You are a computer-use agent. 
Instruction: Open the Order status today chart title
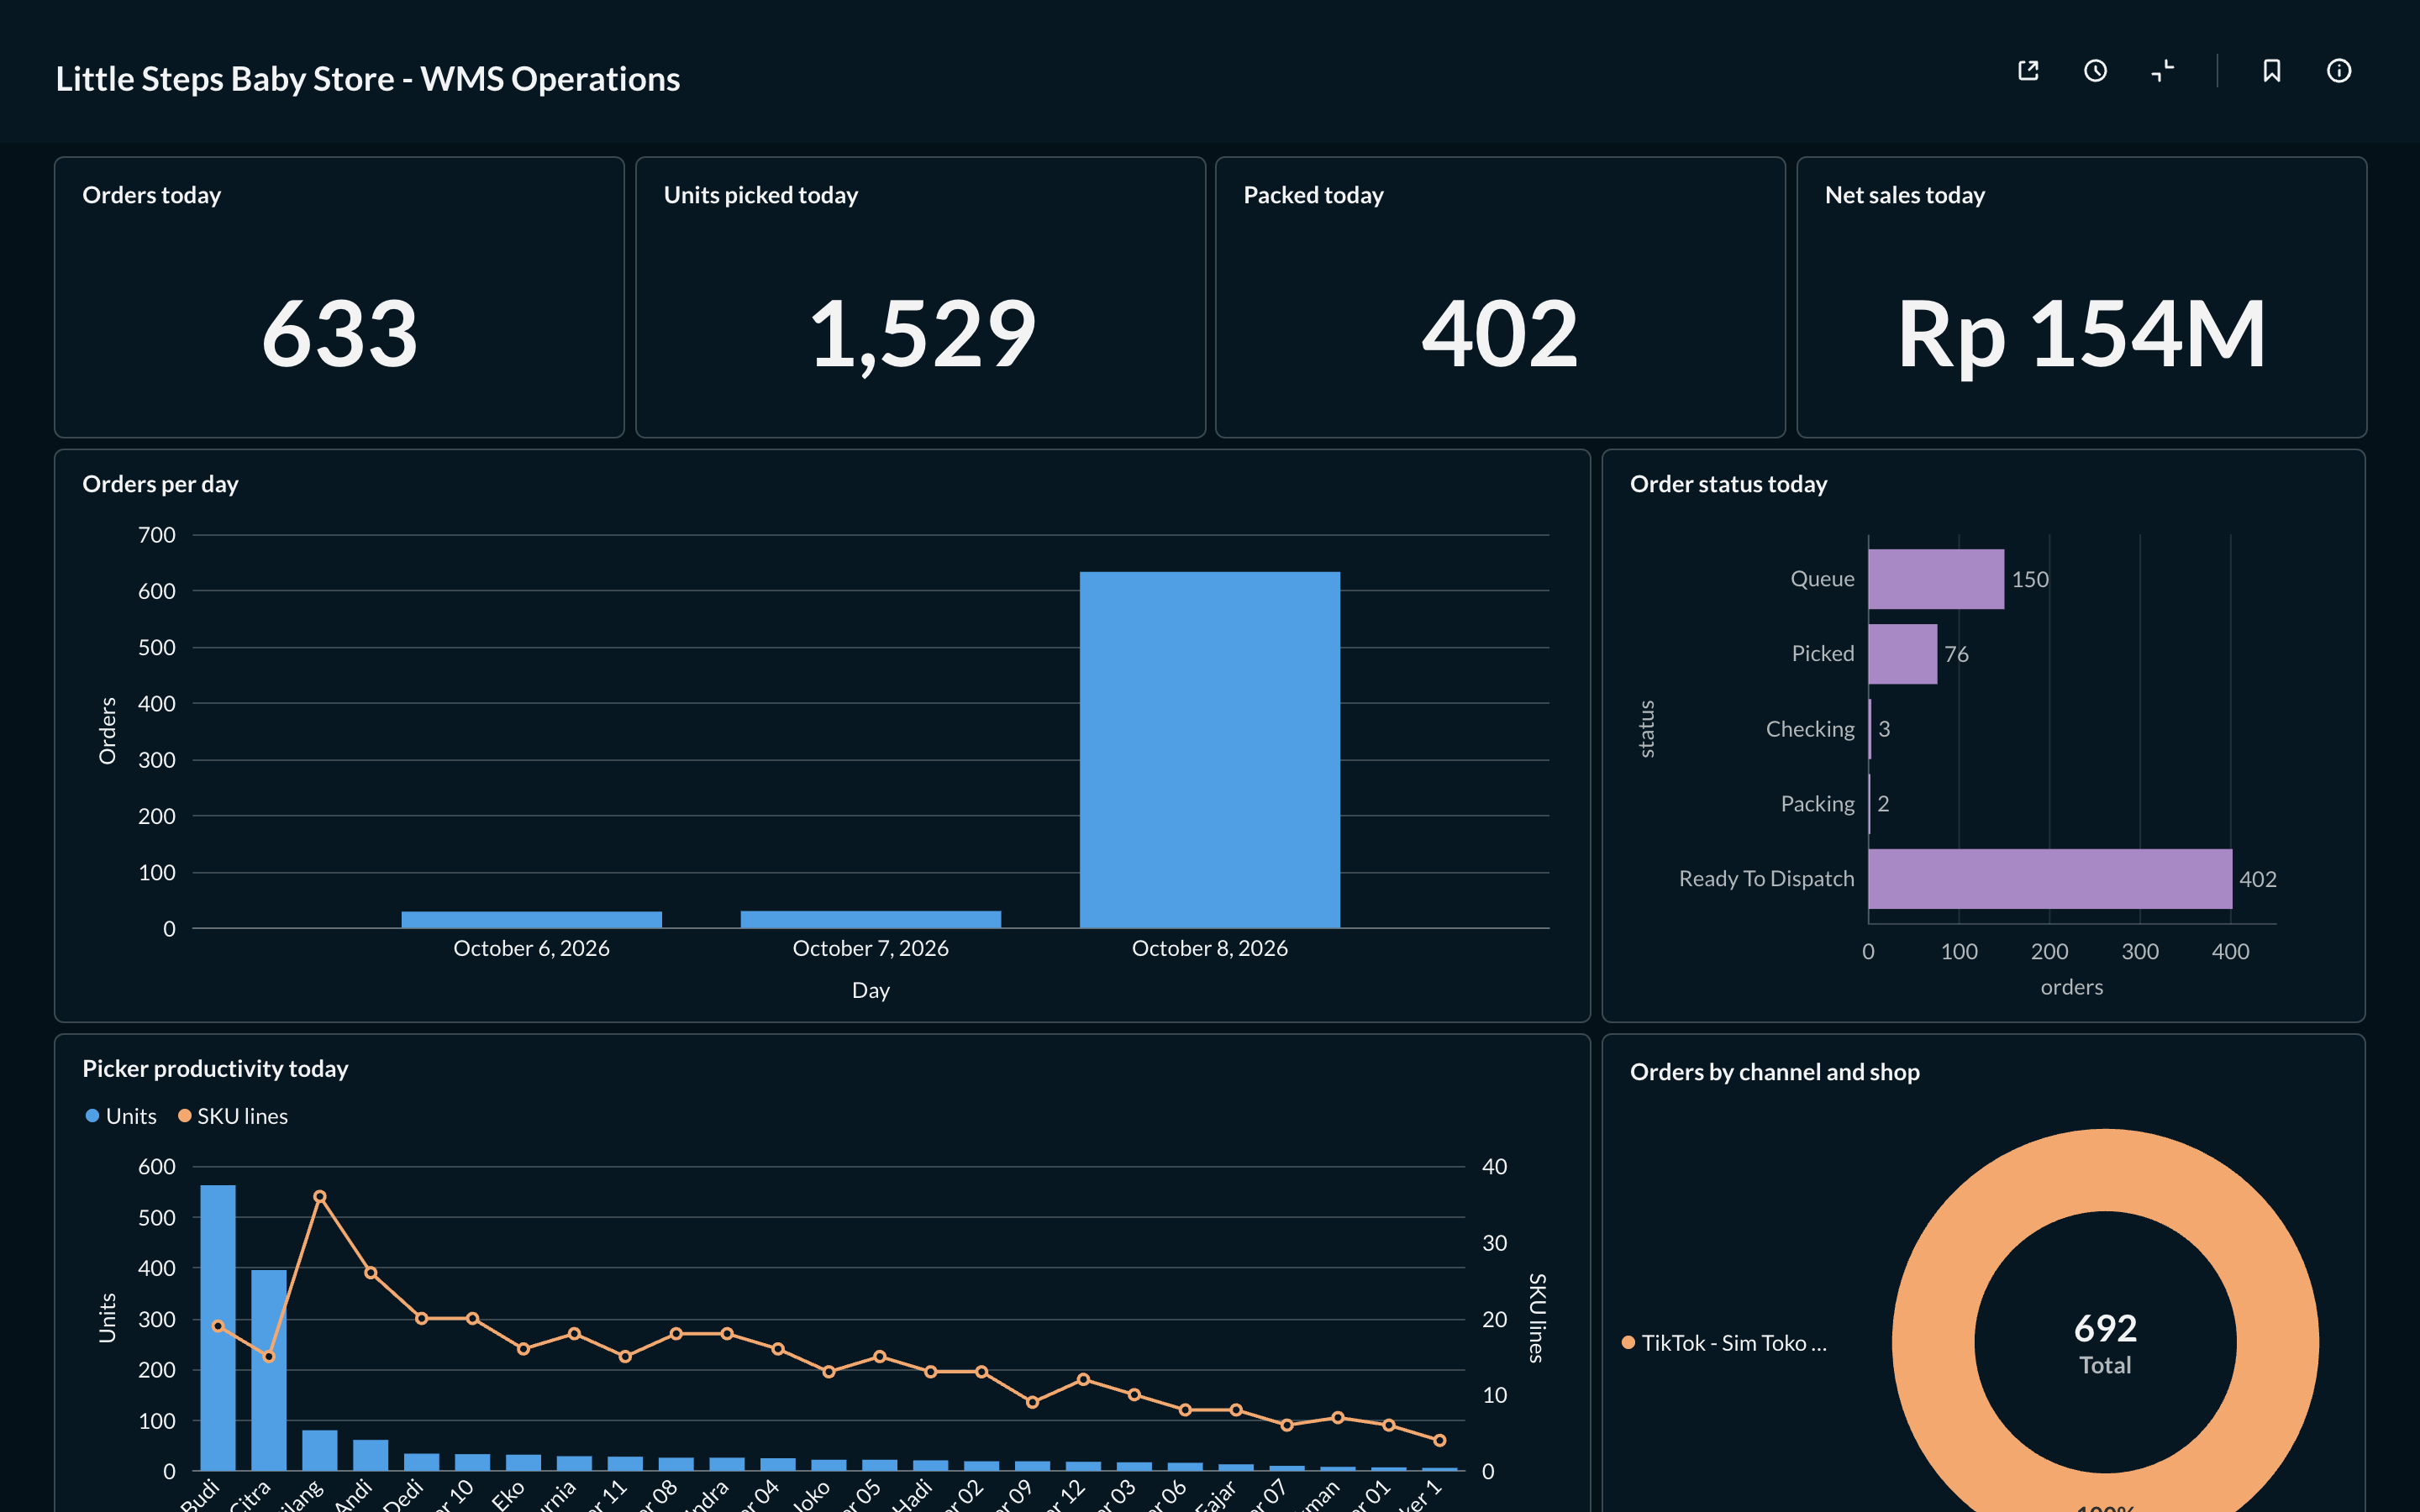click(1728, 484)
